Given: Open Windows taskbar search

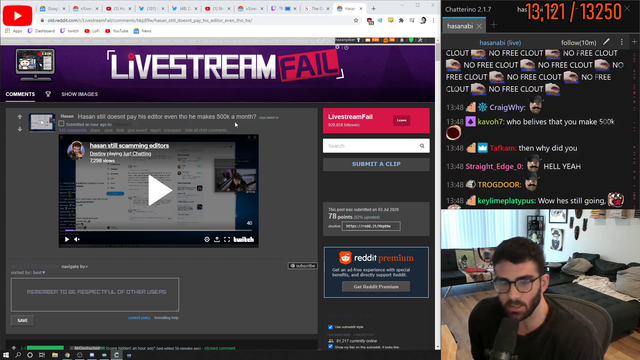Looking at the screenshot, I should (18, 355).
